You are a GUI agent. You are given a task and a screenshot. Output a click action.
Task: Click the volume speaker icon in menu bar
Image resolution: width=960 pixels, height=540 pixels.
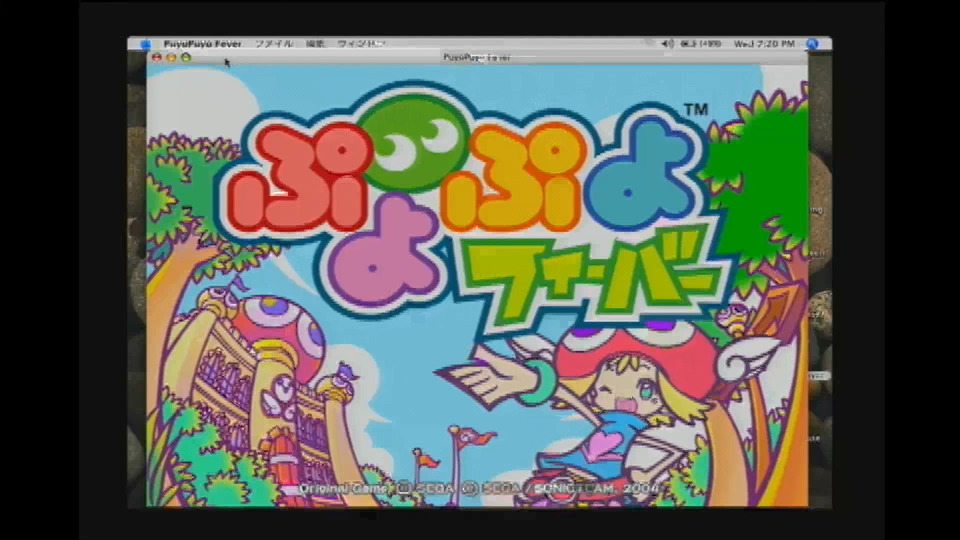(x=667, y=44)
